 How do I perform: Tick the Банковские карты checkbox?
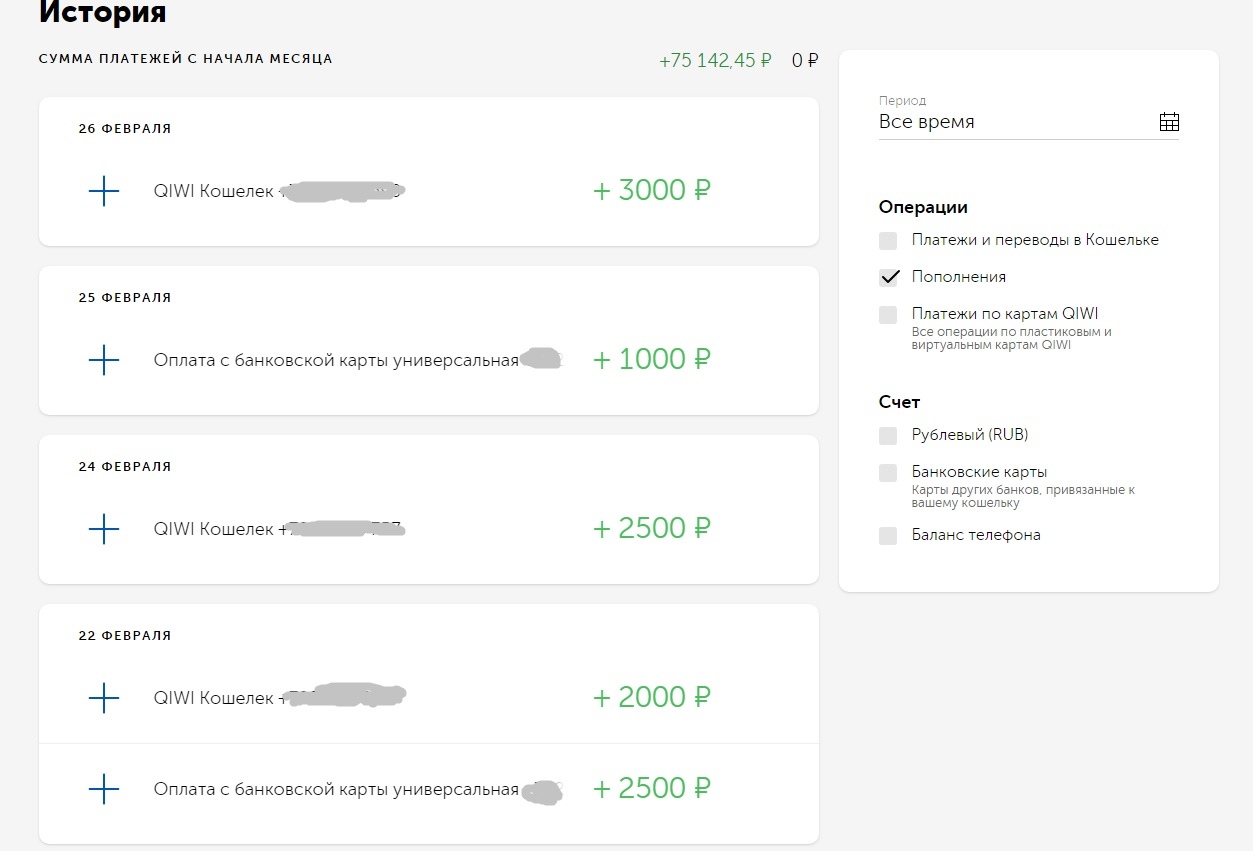pos(888,473)
